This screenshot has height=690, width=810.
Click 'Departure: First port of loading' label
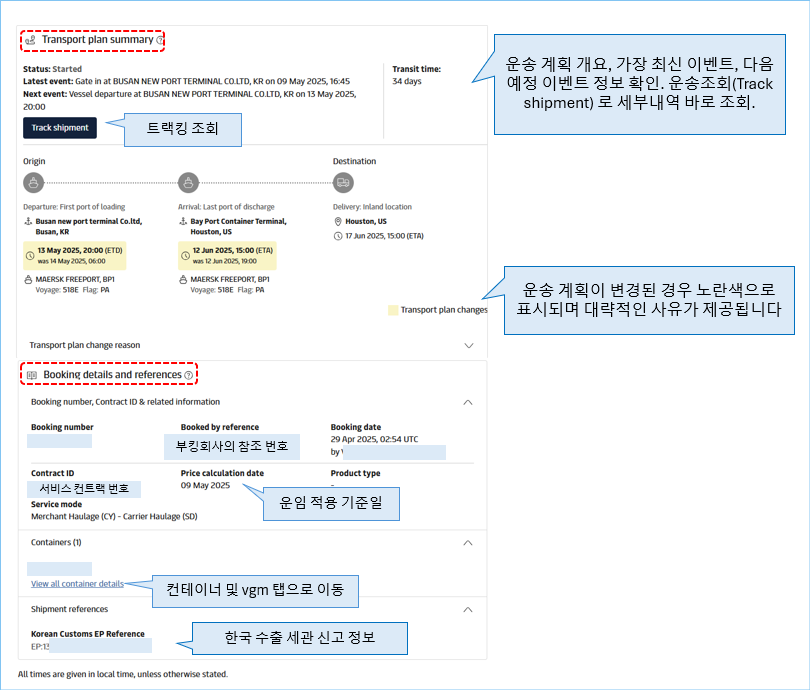coord(74,207)
